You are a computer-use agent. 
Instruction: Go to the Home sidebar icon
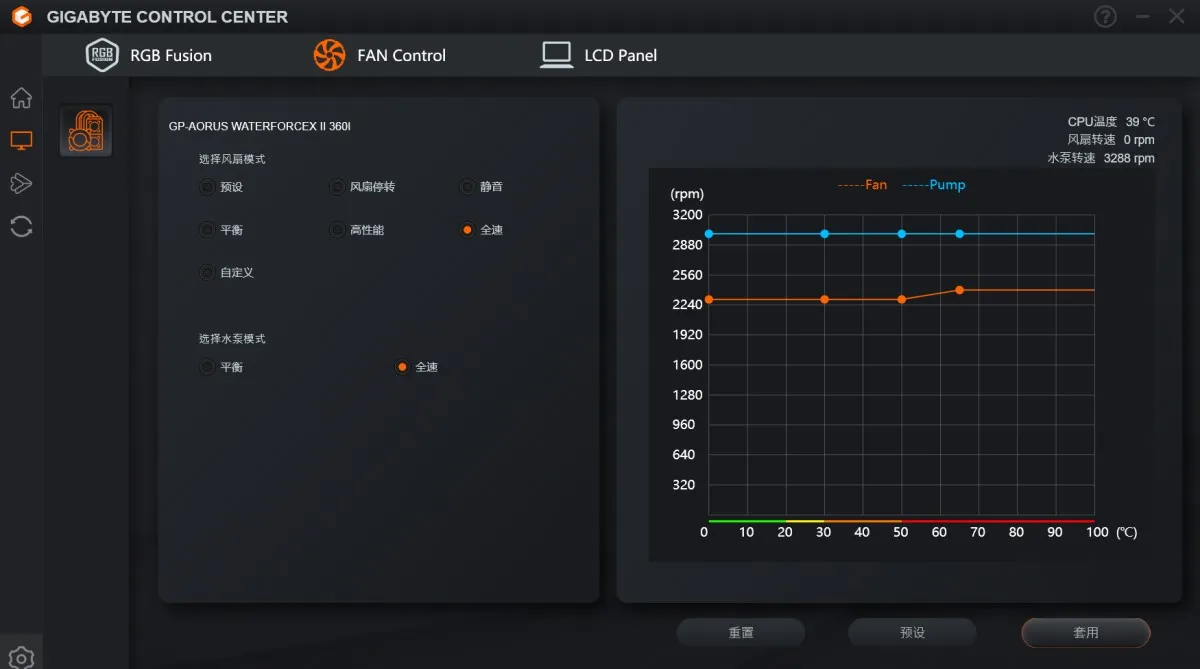pos(21,98)
